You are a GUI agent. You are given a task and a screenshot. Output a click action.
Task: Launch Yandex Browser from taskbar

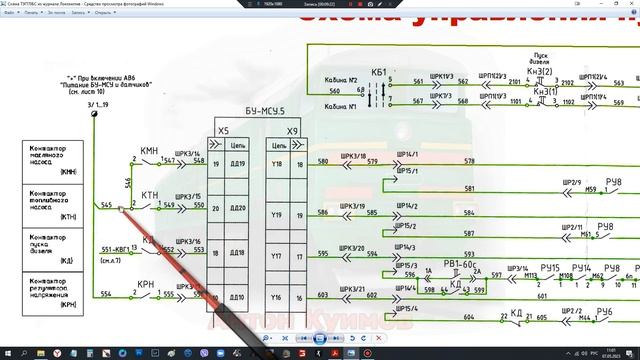pos(57,353)
